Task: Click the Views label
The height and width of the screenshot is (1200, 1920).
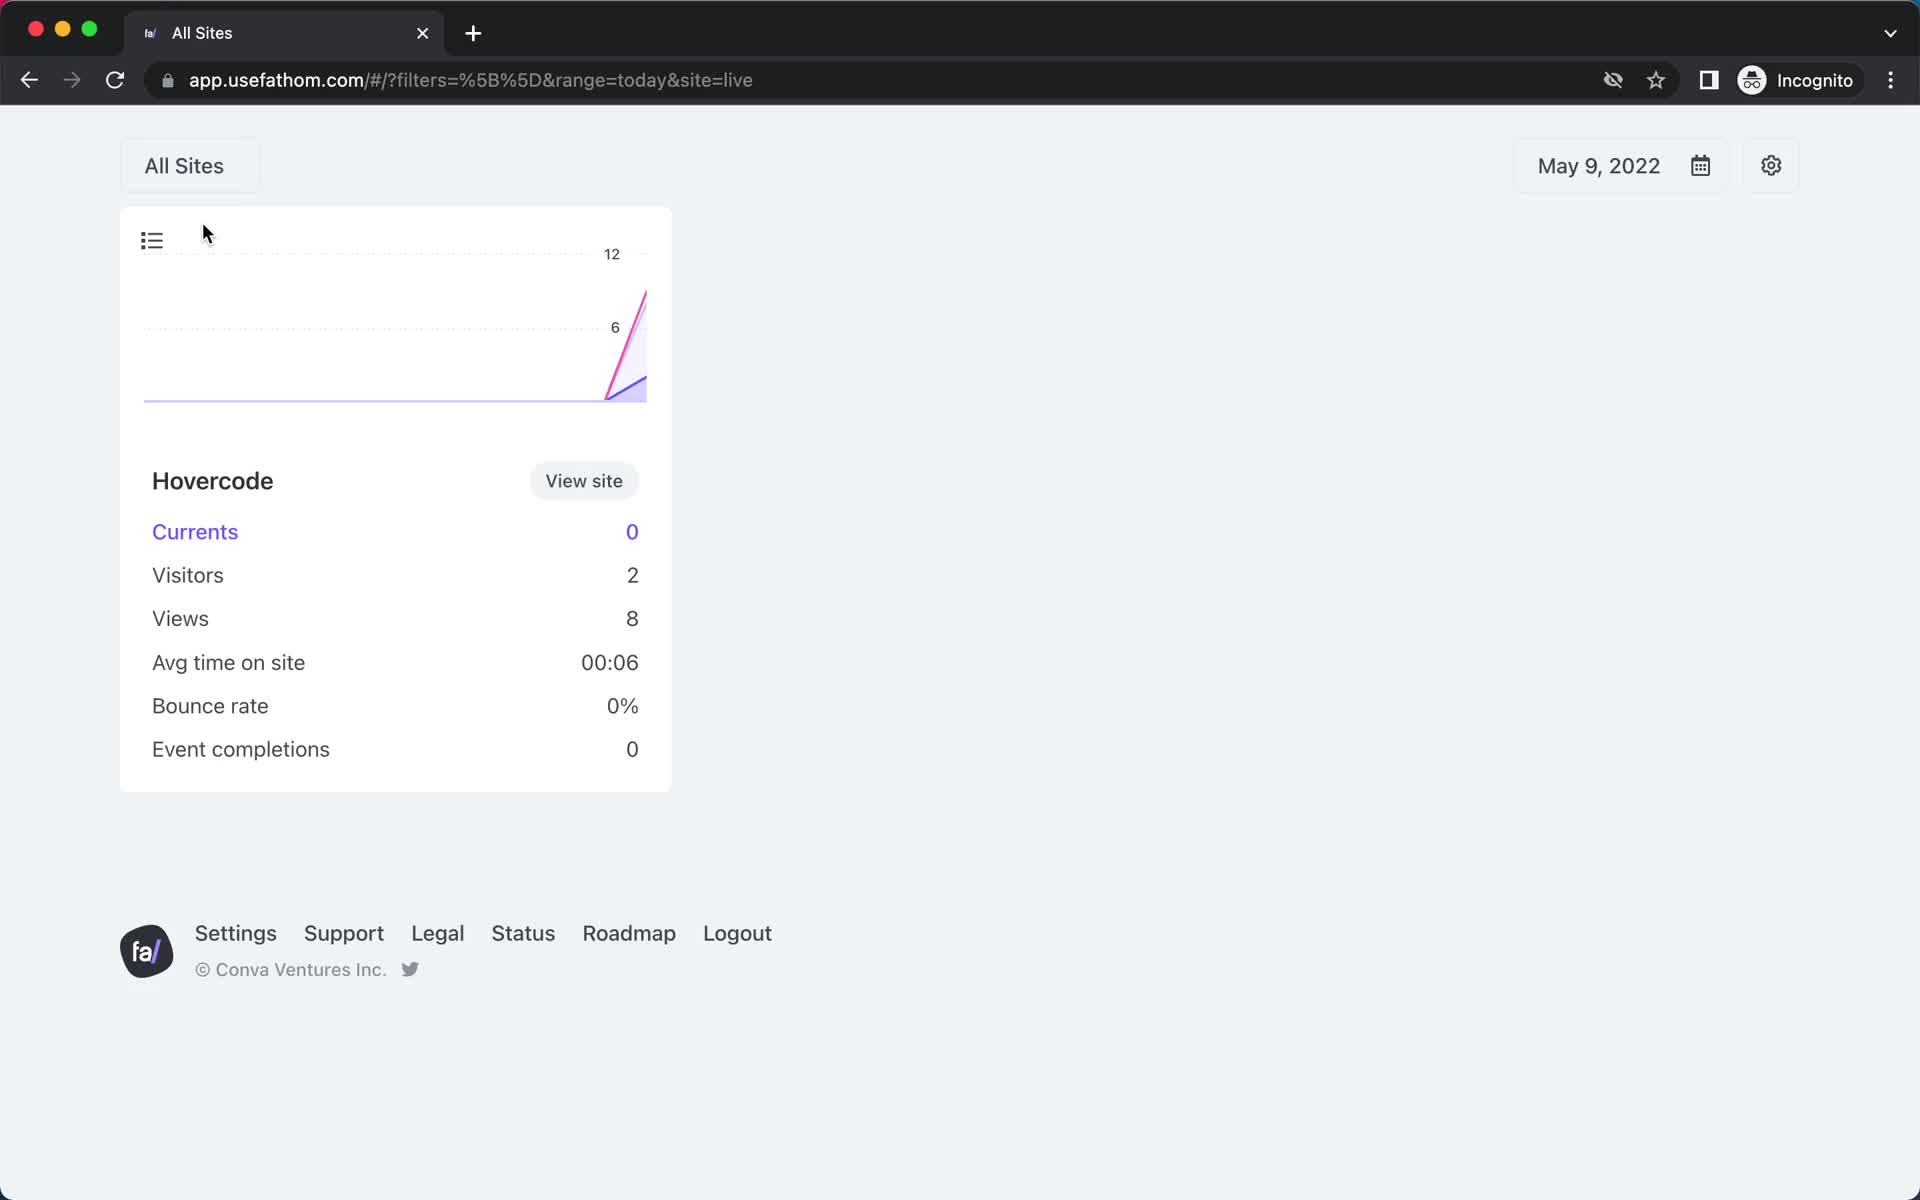Action: [x=180, y=619]
